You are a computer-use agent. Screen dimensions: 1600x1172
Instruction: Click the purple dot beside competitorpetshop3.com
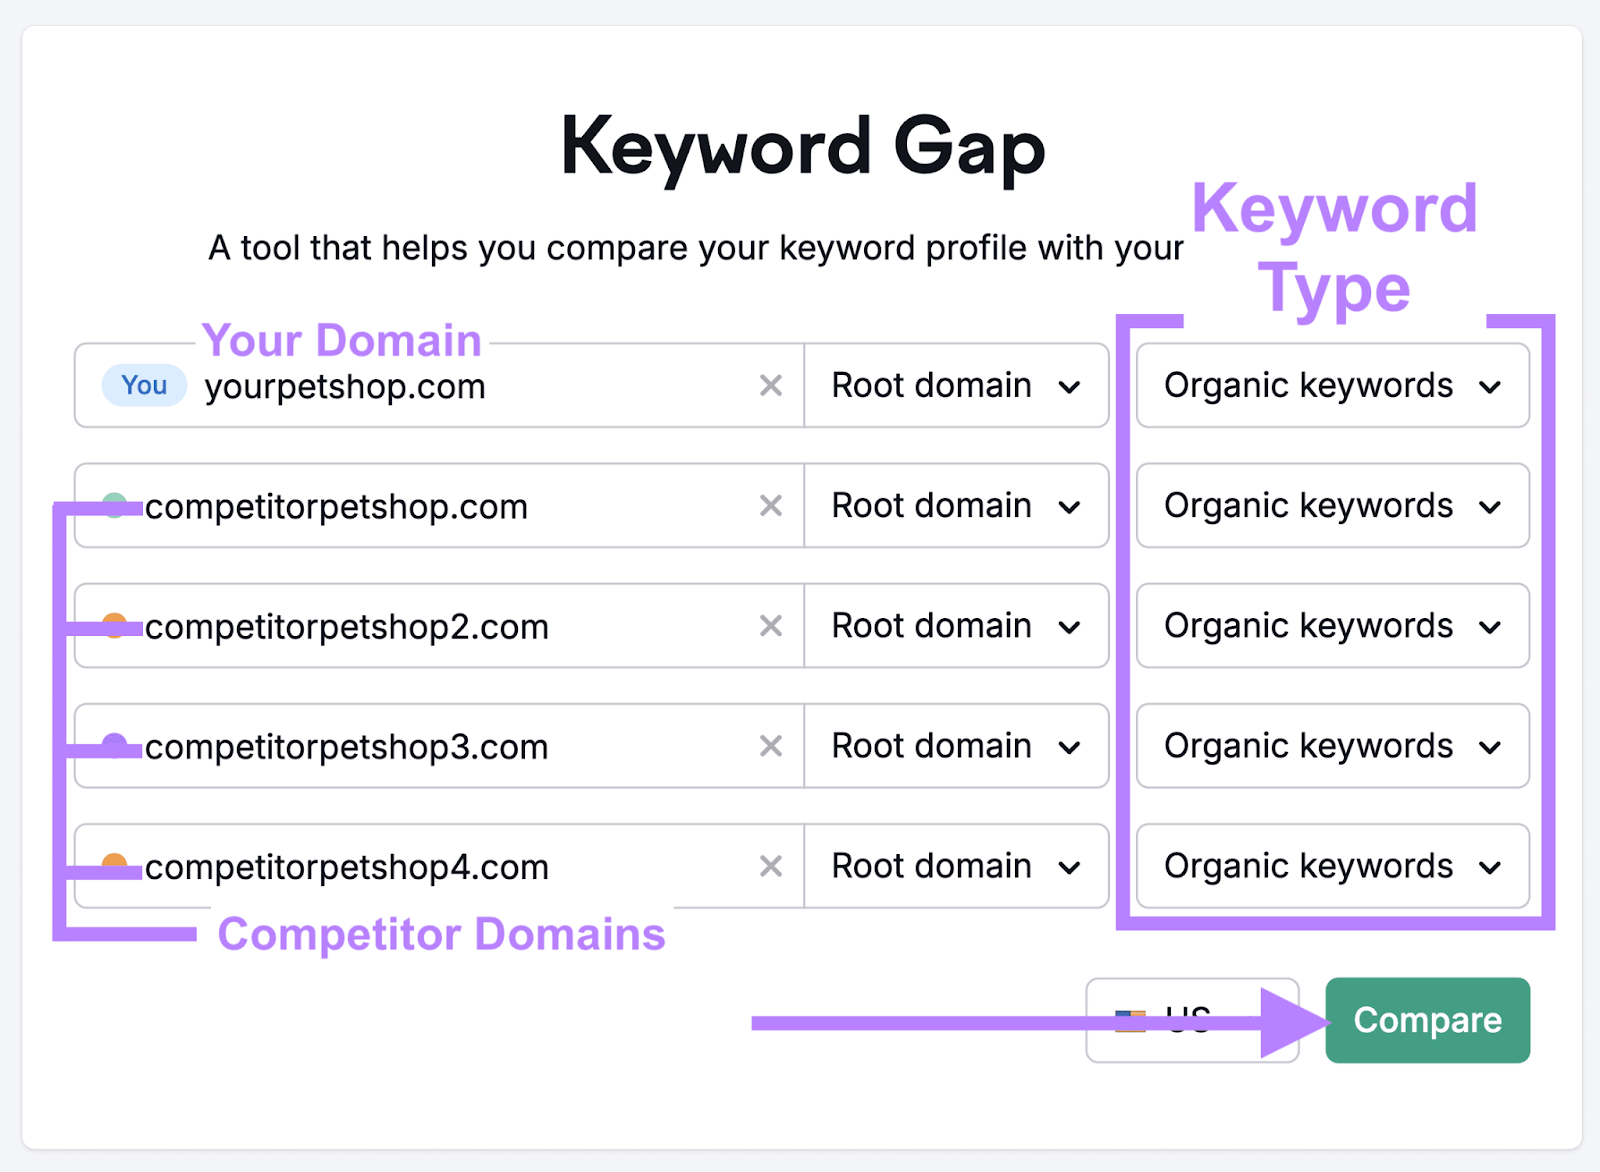click(117, 746)
